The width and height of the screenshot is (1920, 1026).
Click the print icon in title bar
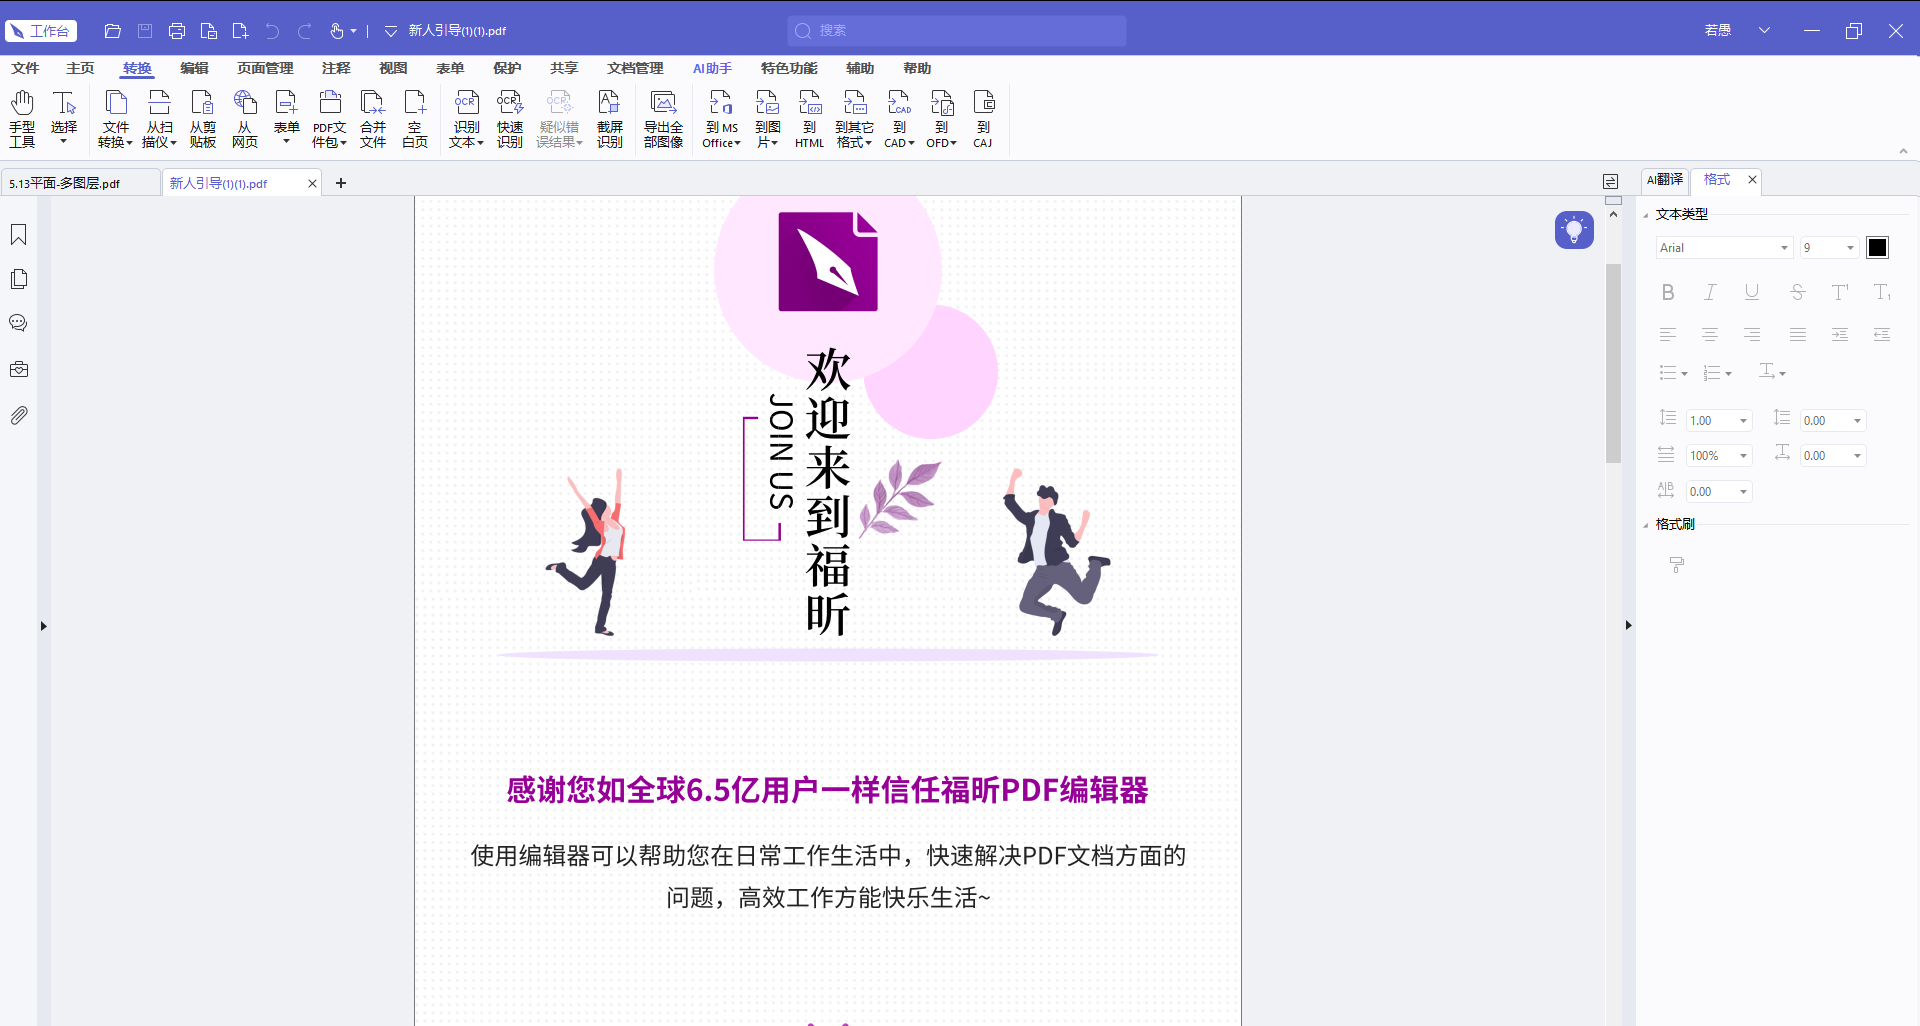(x=177, y=31)
